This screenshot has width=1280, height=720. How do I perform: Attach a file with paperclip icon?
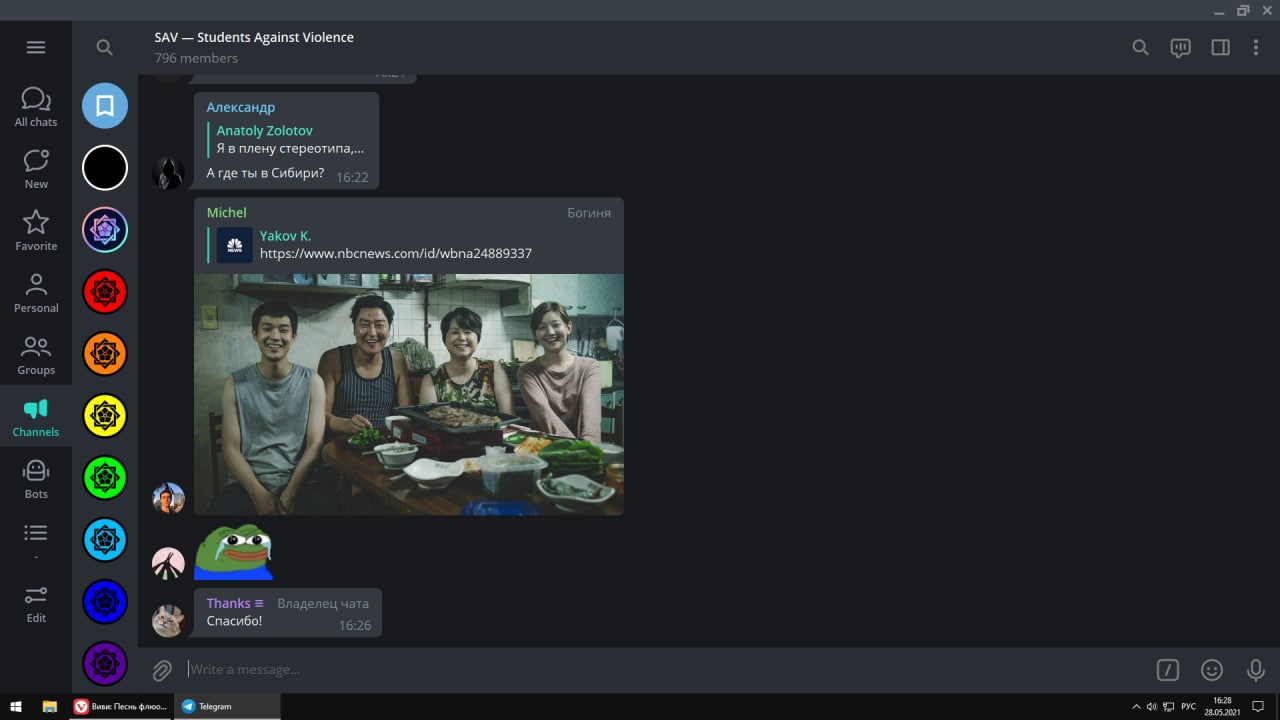[162, 670]
